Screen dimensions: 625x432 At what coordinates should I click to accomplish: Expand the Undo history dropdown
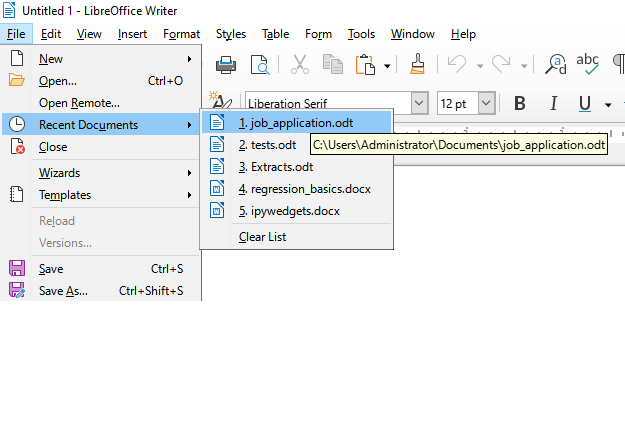coord(480,66)
